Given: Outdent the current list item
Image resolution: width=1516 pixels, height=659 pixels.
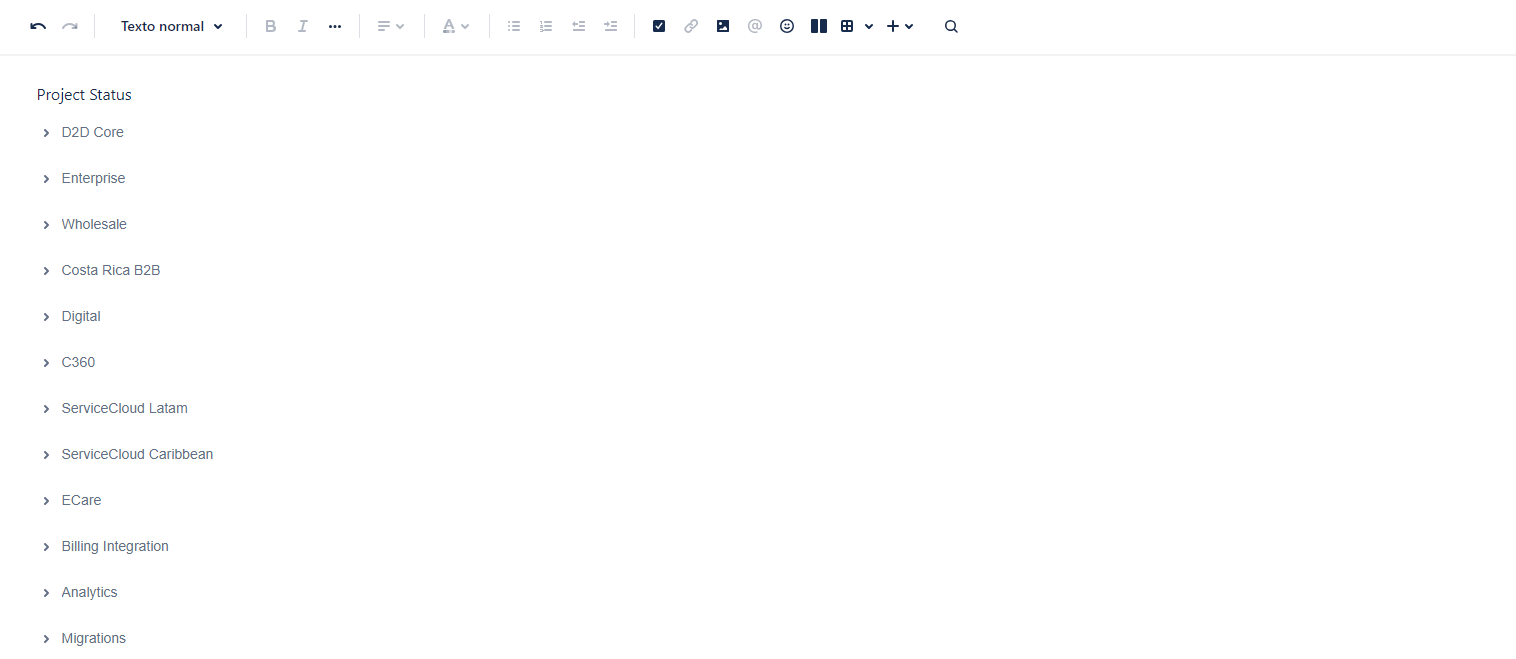Looking at the screenshot, I should pyautogui.click(x=578, y=26).
